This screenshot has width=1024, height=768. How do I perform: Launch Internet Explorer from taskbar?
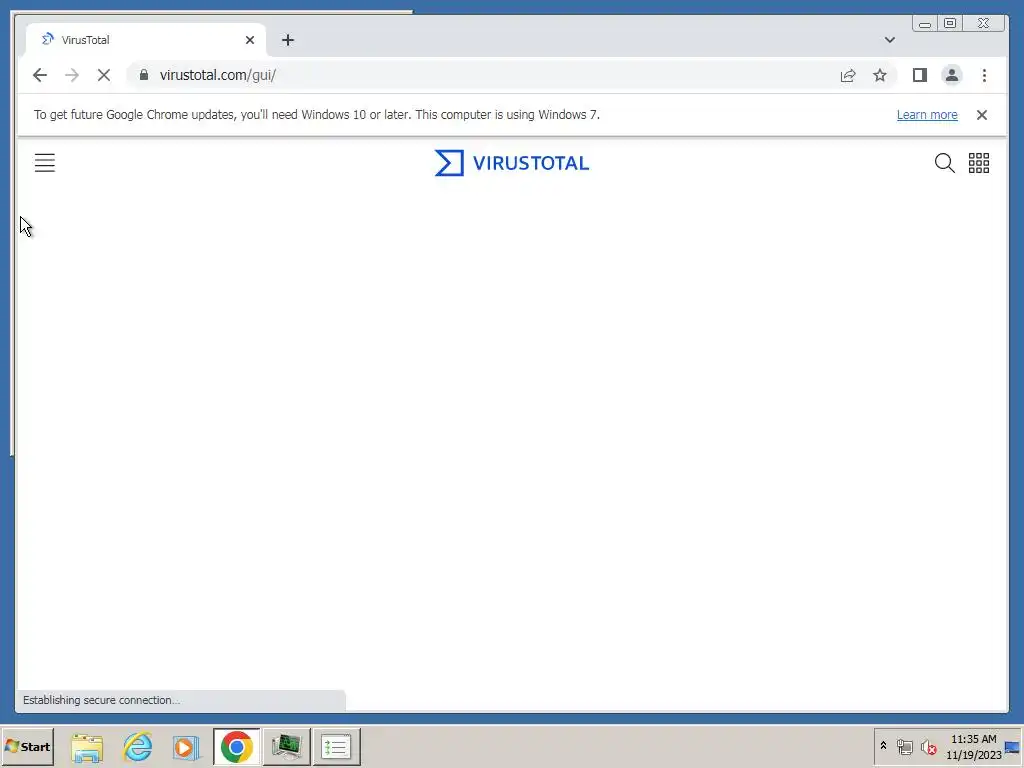tap(138, 746)
